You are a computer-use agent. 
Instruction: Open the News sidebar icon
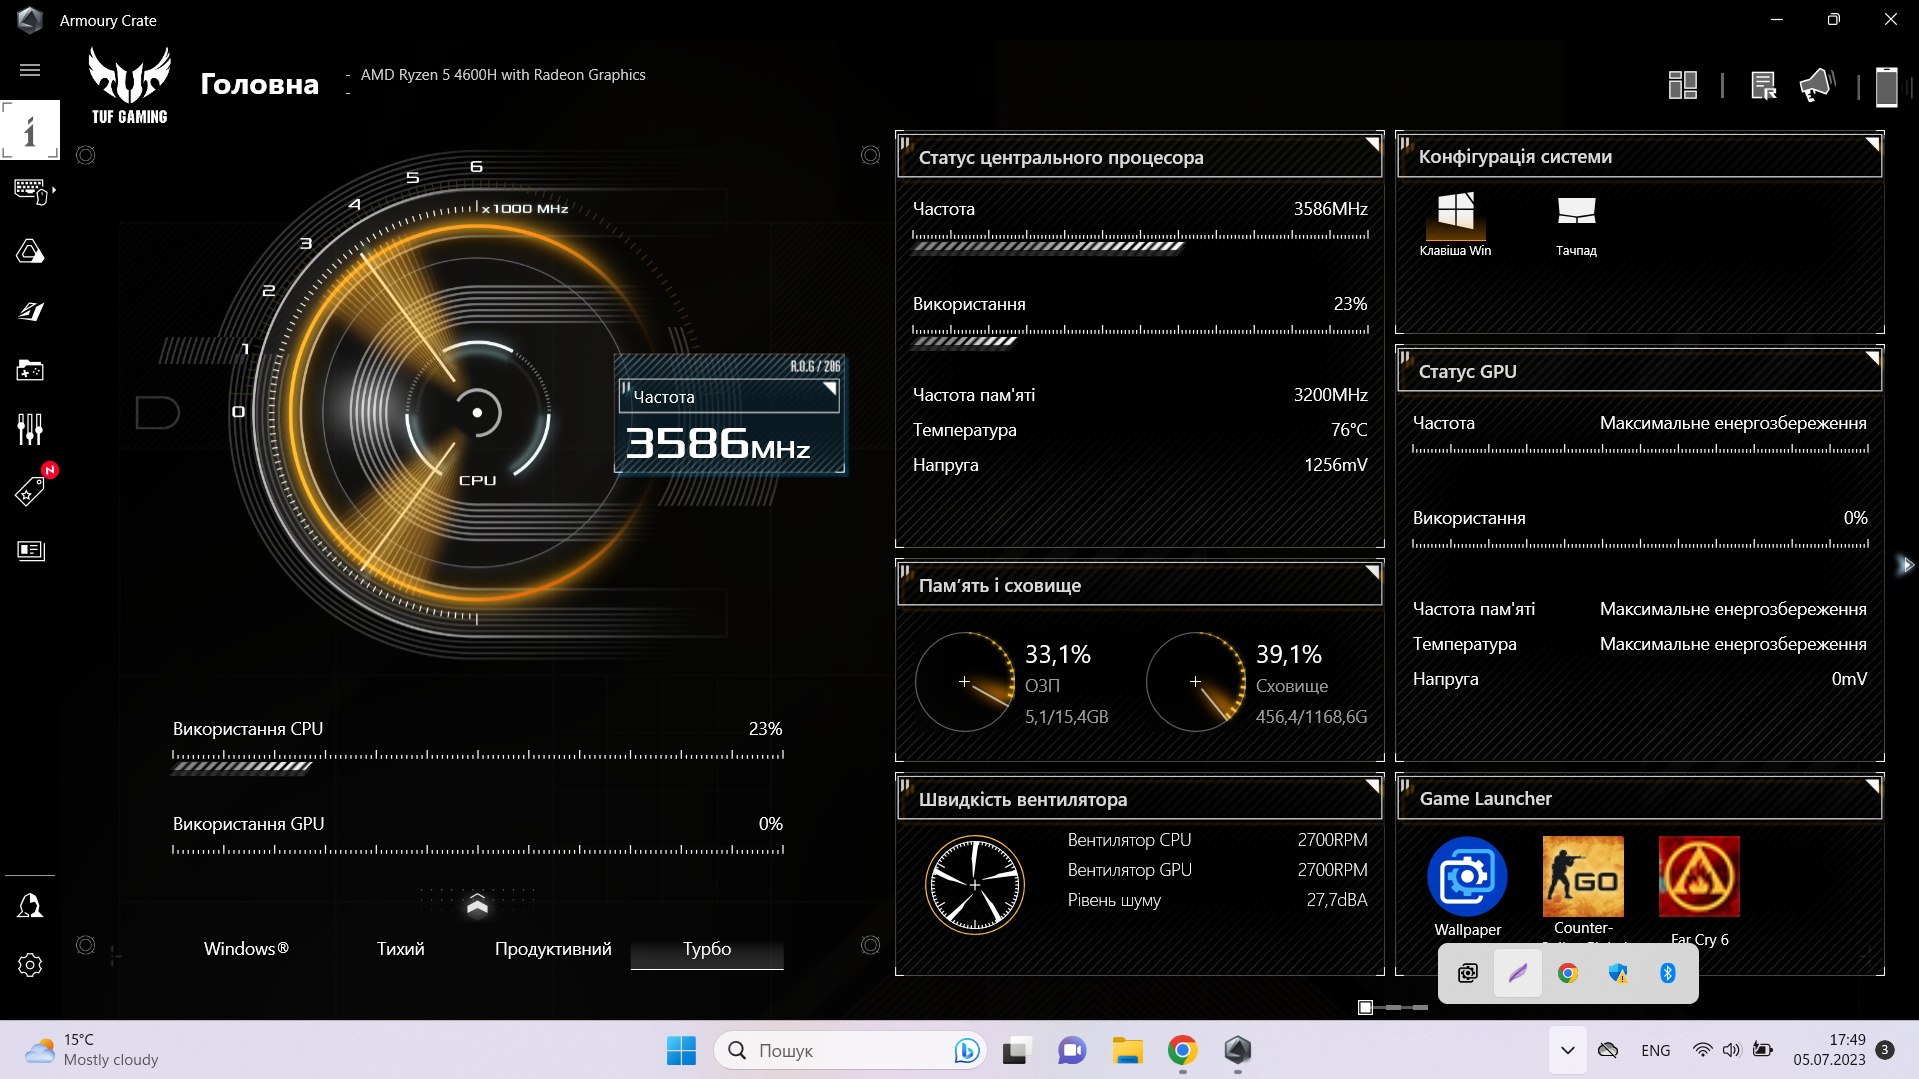tap(30, 550)
